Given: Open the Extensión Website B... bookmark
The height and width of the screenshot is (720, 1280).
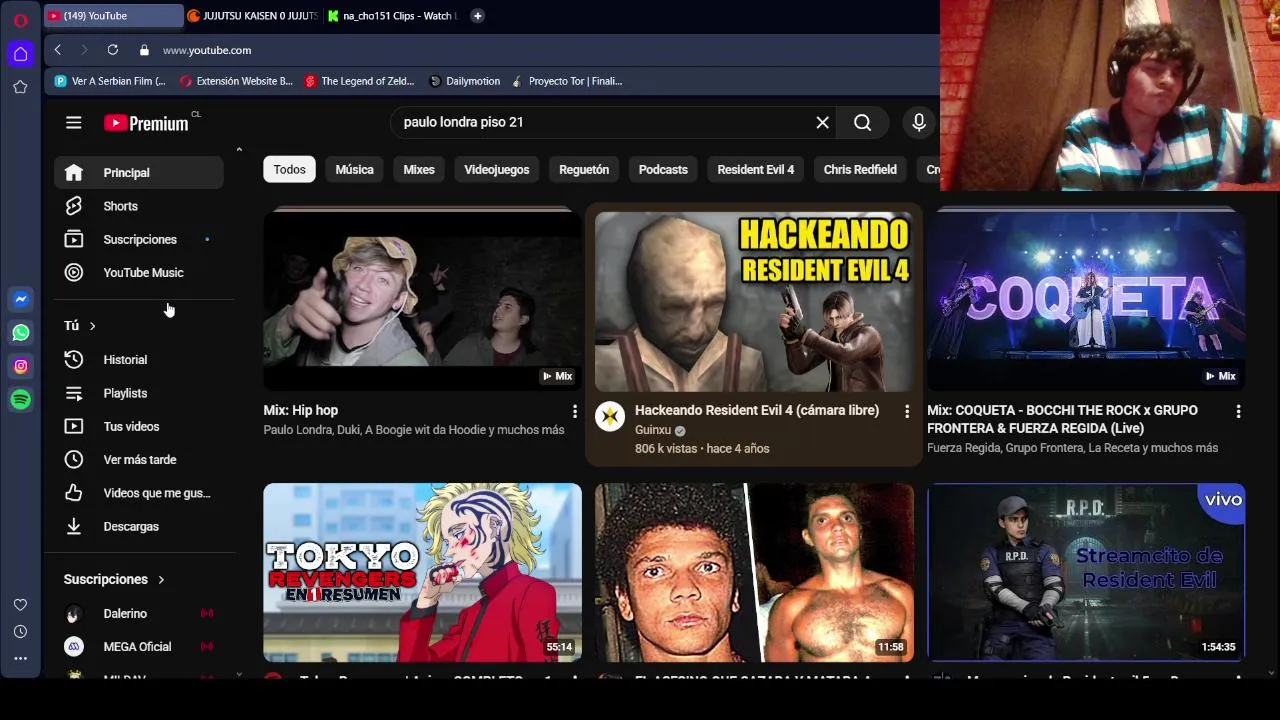Looking at the screenshot, I should pos(236,81).
